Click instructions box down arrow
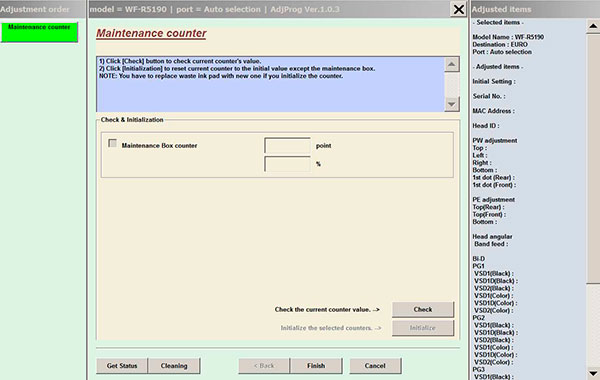This screenshot has width=600, height=380. [452, 104]
